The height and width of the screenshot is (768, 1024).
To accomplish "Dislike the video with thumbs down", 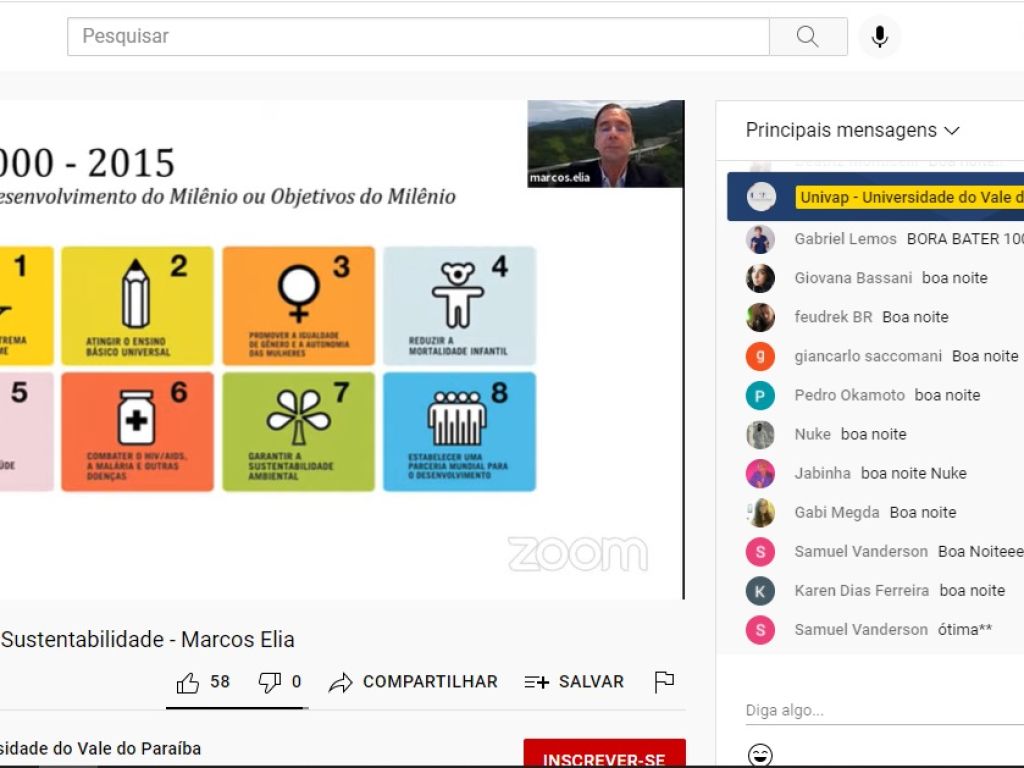I will 269,682.
